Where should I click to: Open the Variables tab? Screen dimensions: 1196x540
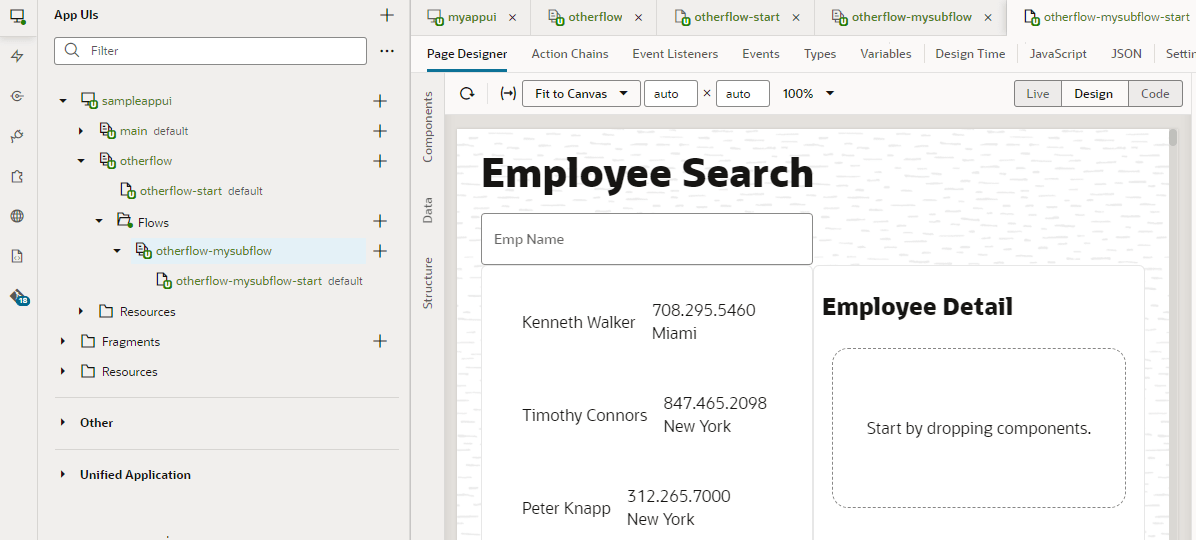click(x=885, y=54)
